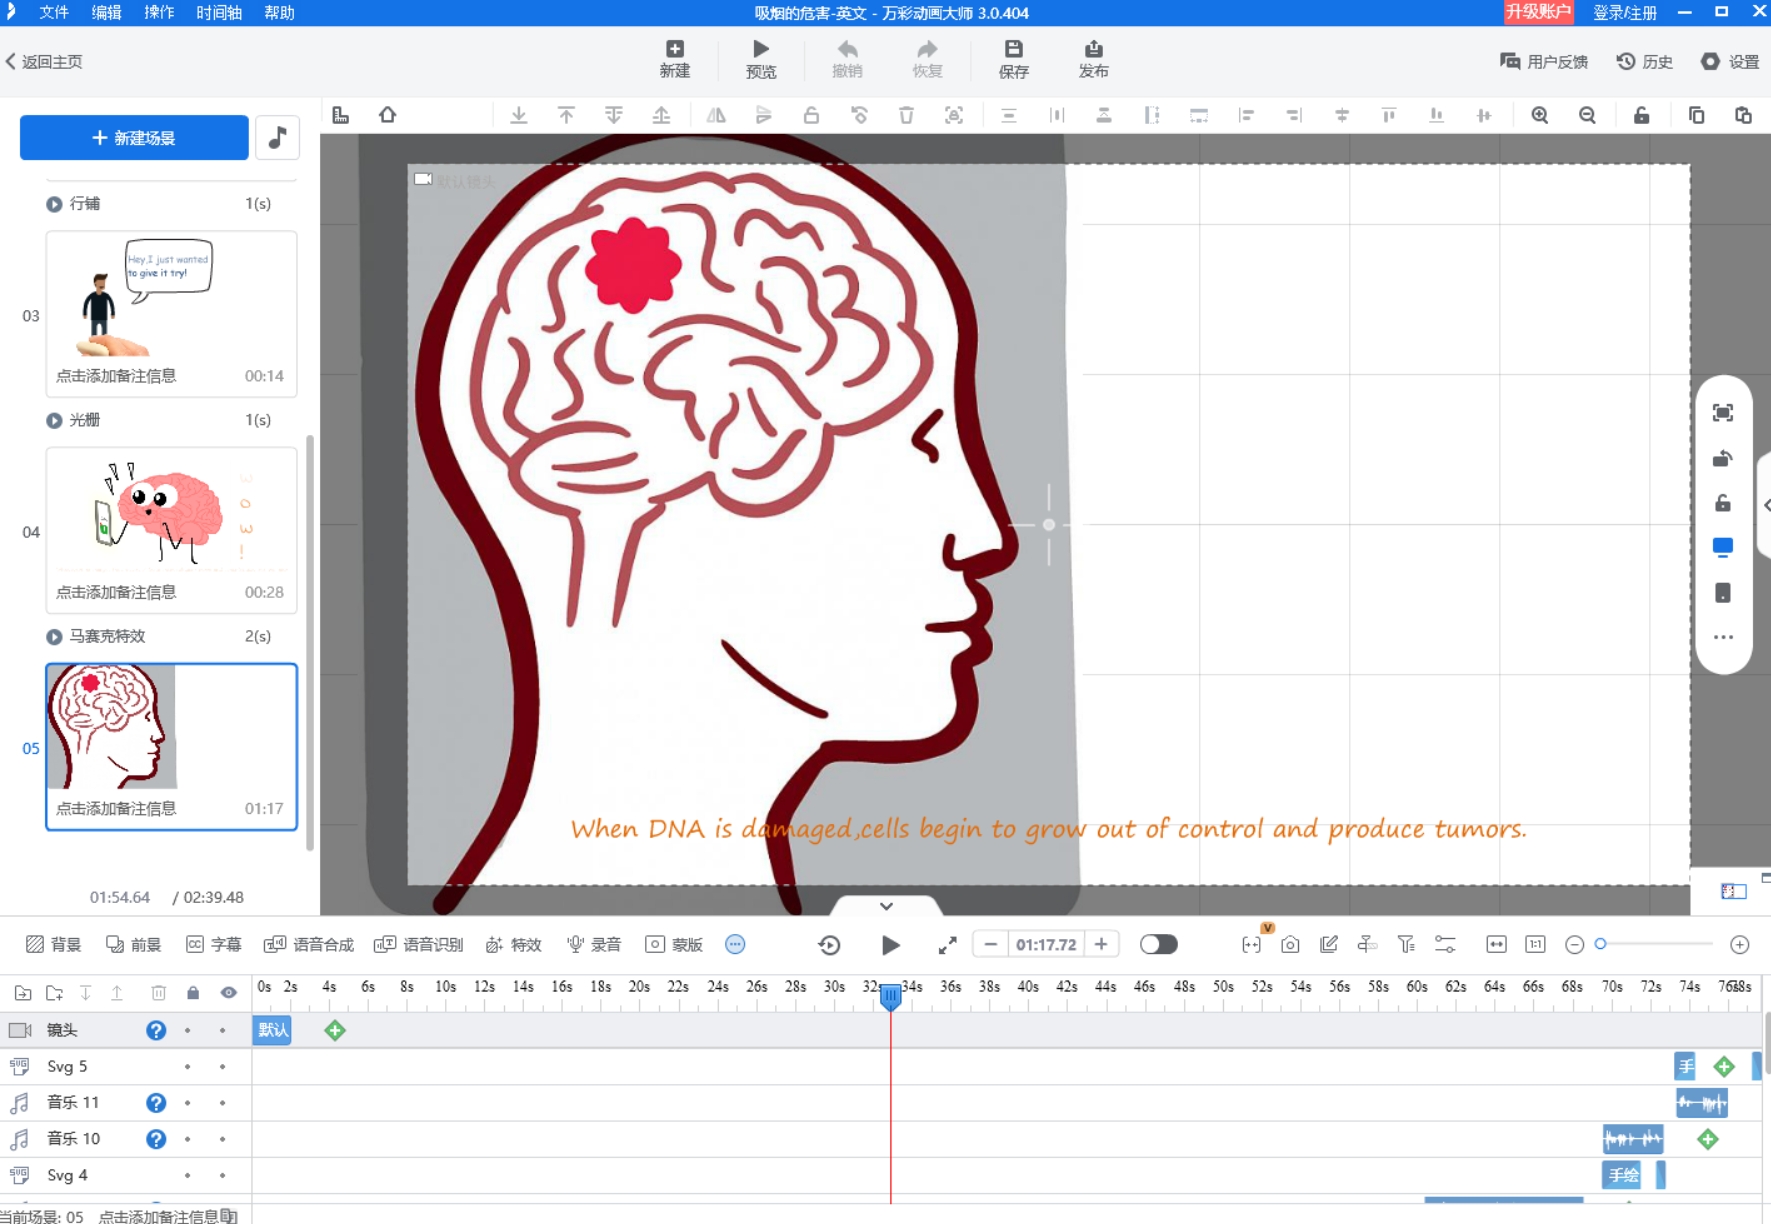Viewport: 1771px width, 1224px height.
Task: Open 设置 (Settings)
Action: [x=1730, y=62]
